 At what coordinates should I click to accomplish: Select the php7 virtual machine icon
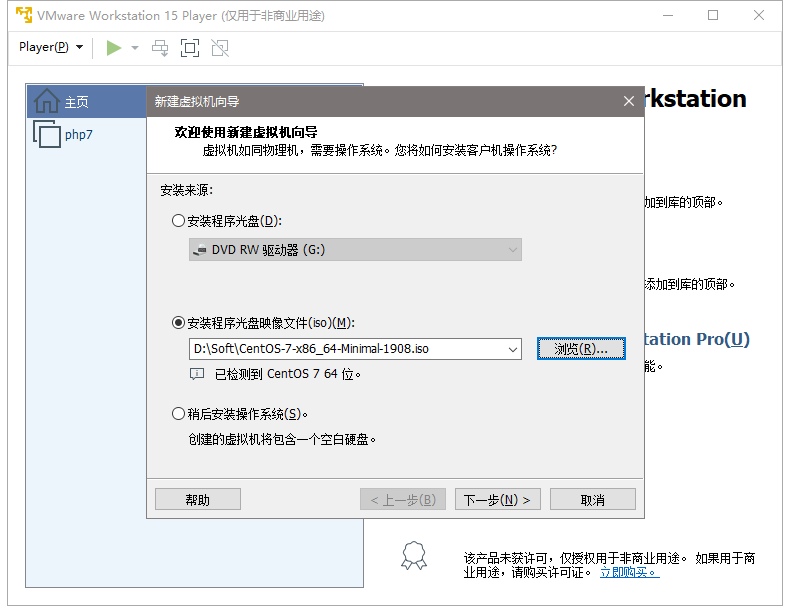tap(47, 134)
